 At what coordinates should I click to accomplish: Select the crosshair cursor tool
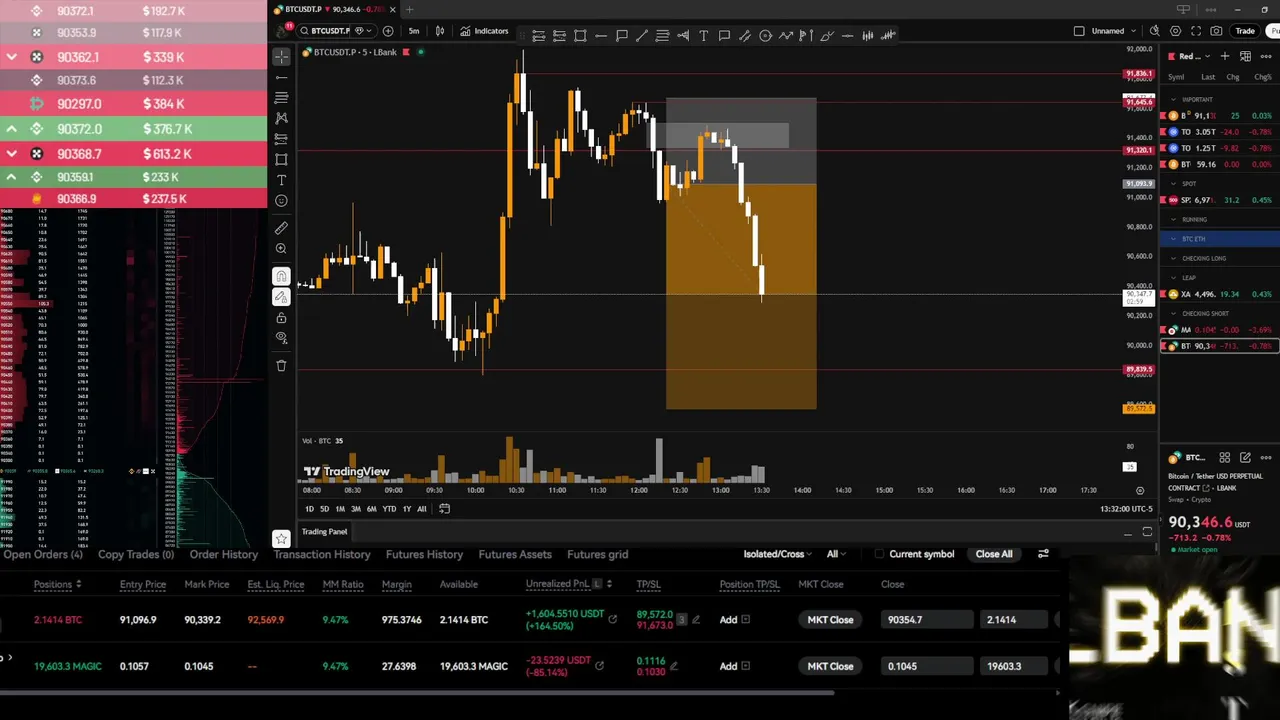[281, 57]
